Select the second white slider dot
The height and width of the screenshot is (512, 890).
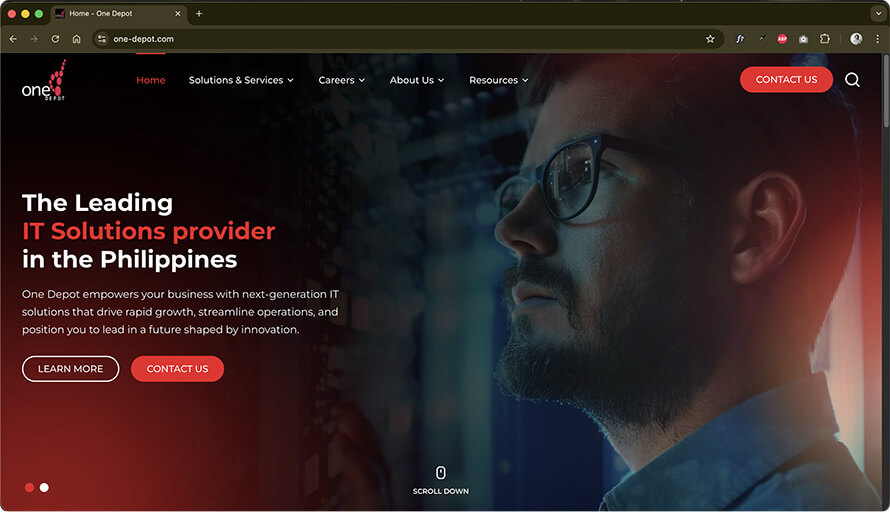point(44,488)
